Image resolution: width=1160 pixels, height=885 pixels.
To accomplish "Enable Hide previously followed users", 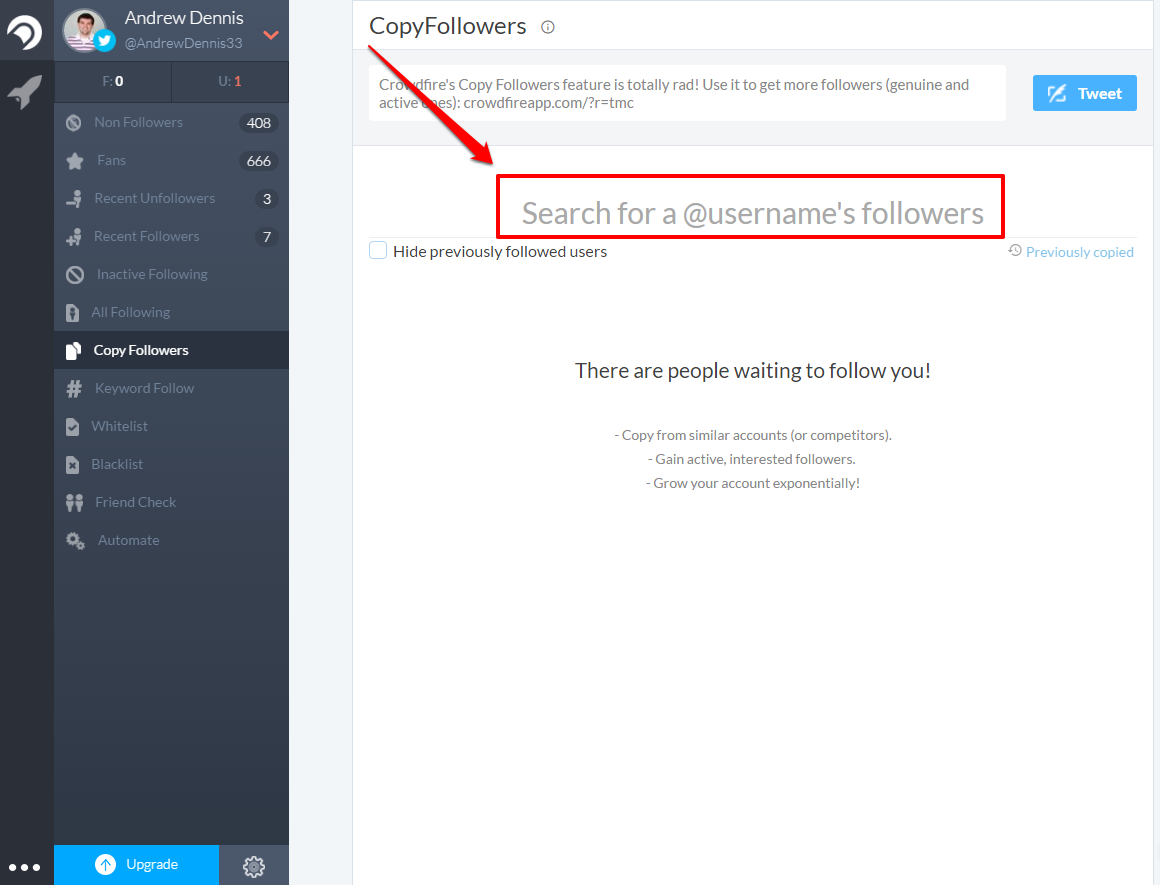I will (378, 250).
